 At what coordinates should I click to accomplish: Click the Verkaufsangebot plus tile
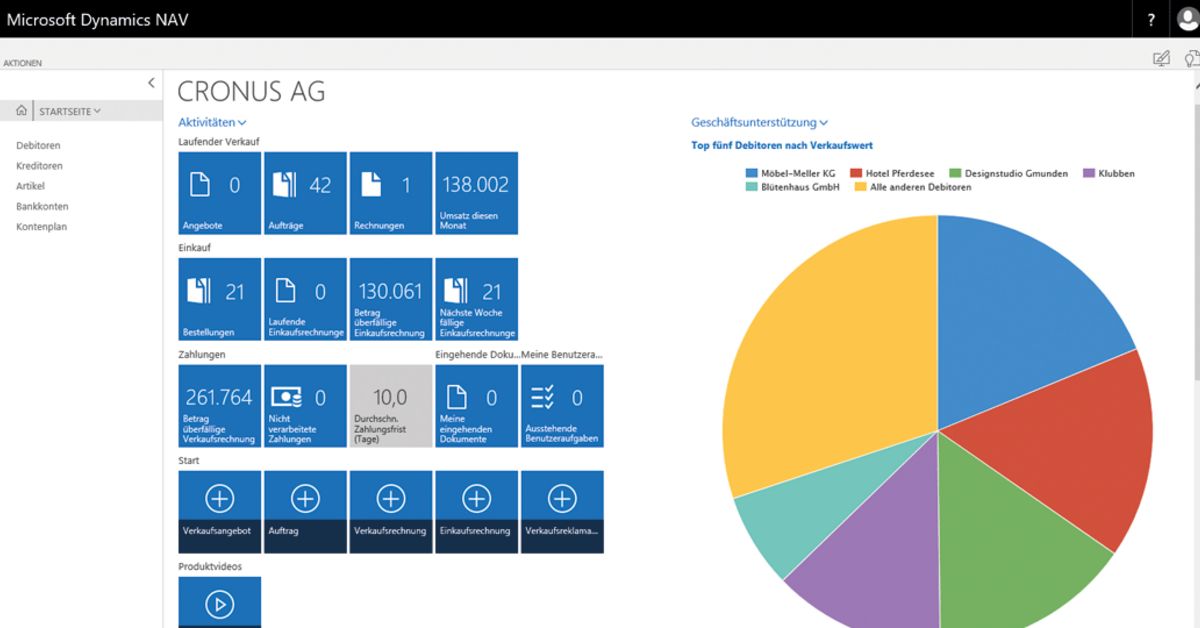click(x=220, y=512)
